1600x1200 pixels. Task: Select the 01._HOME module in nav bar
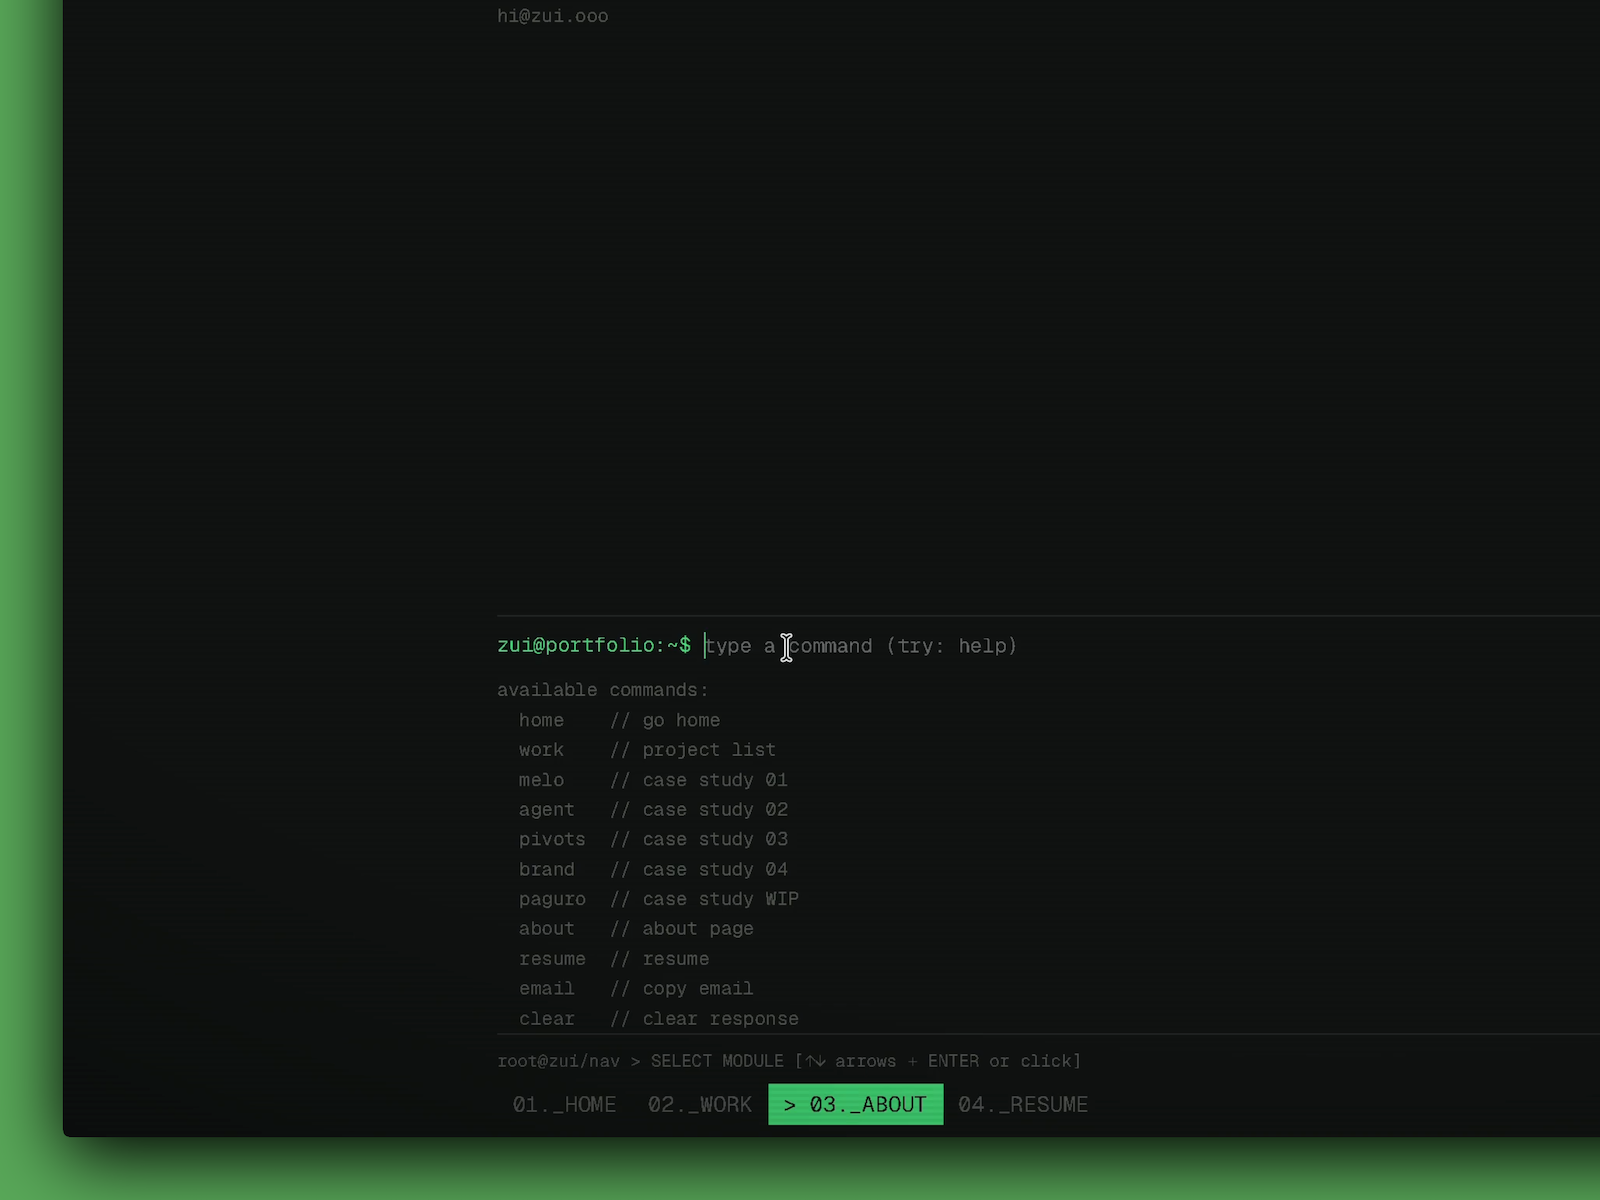[564, 1104]
